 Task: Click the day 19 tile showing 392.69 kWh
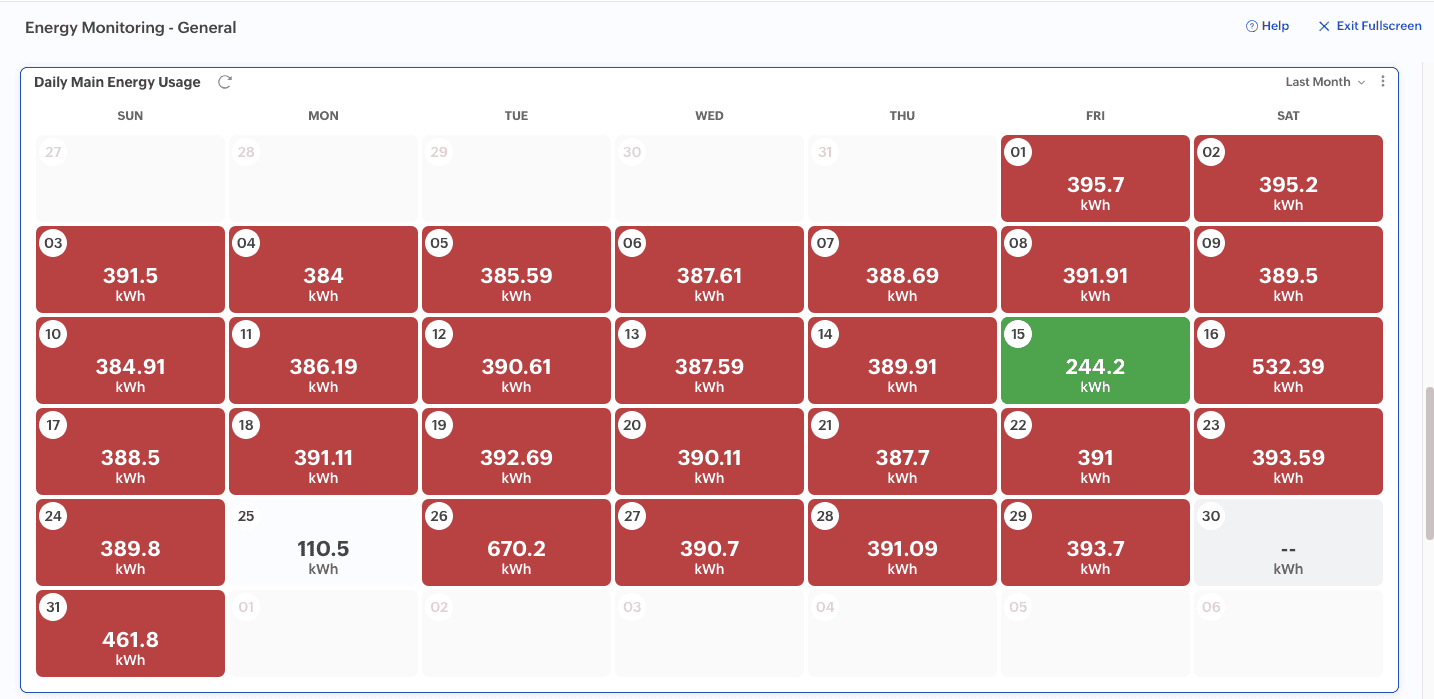coord(516,452)
